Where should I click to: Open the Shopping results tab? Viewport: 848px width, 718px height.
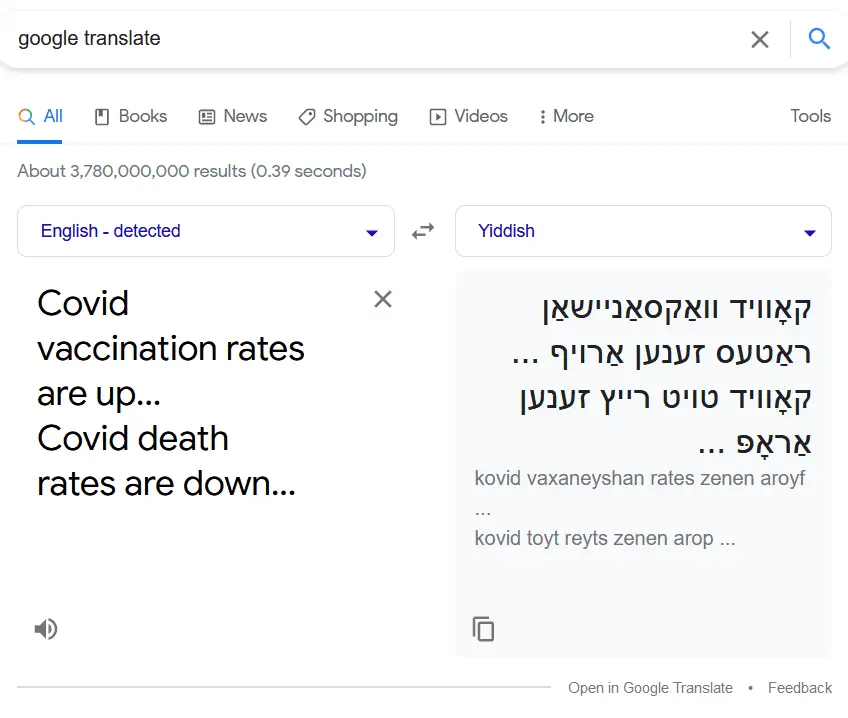click(x=348, y=117)
